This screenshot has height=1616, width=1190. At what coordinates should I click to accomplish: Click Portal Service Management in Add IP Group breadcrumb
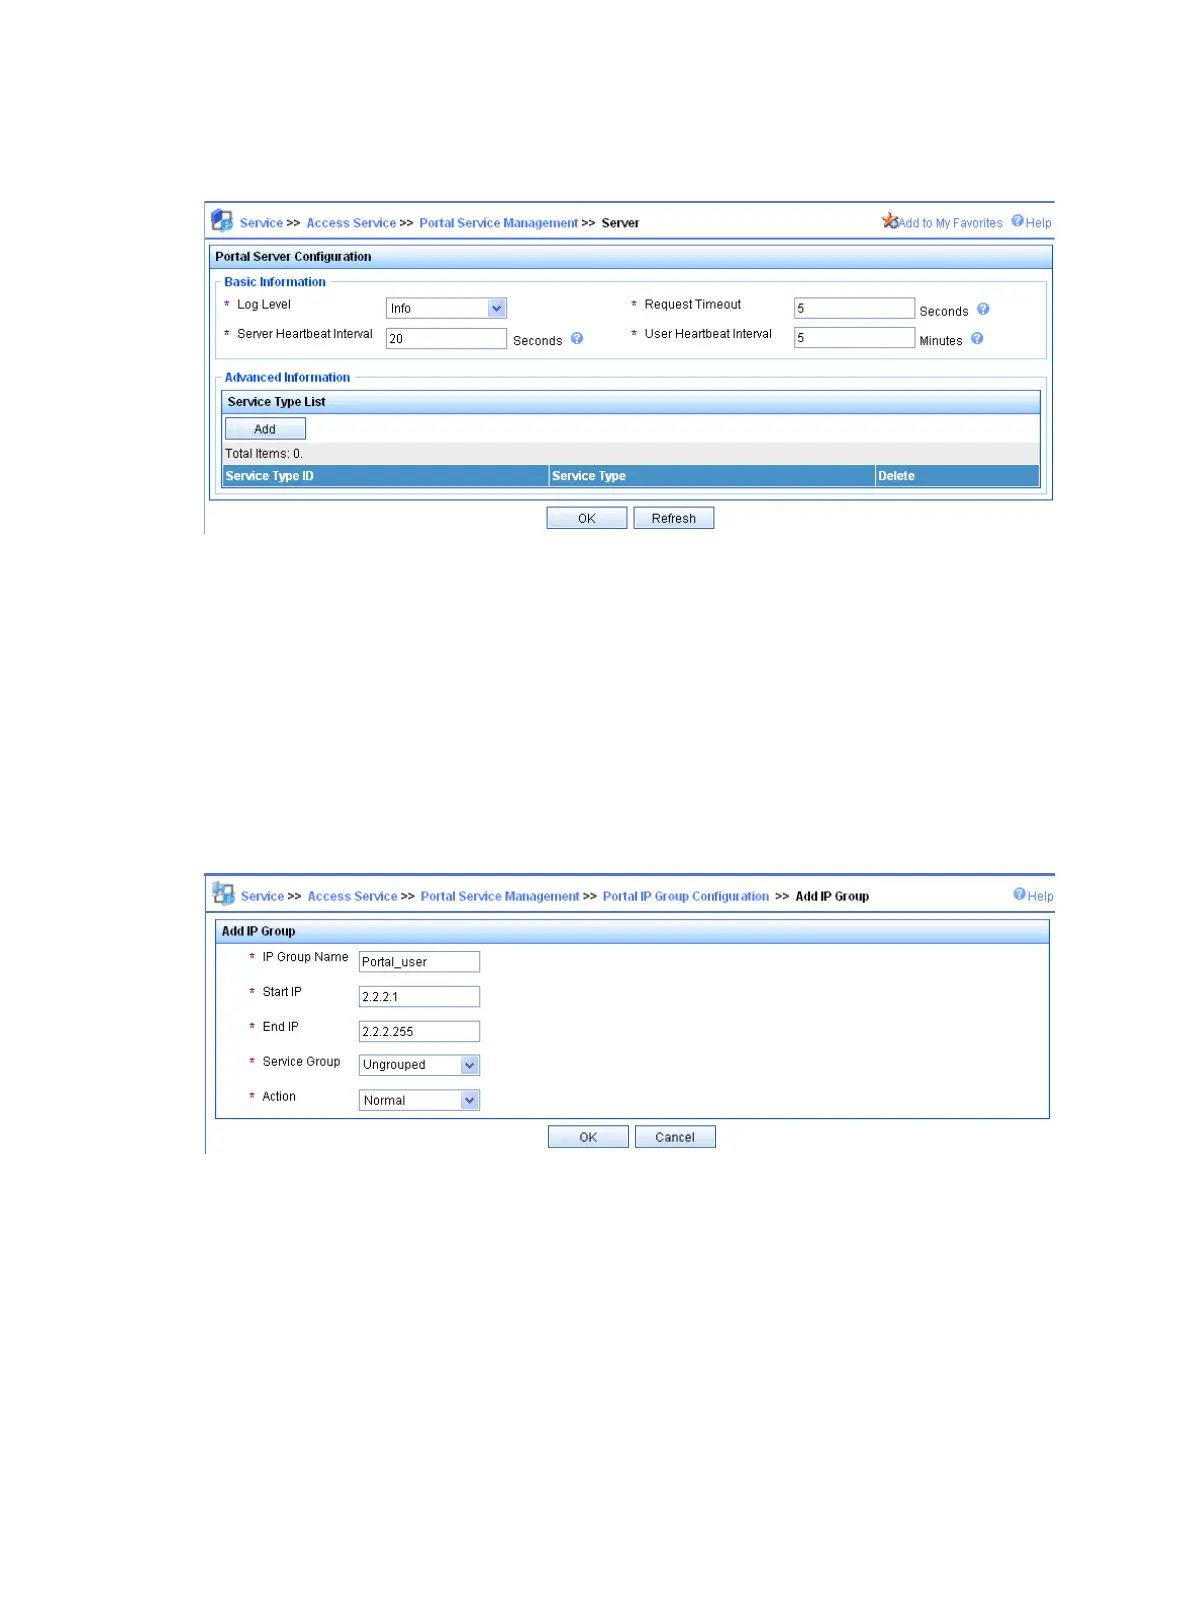click(500, 896)
